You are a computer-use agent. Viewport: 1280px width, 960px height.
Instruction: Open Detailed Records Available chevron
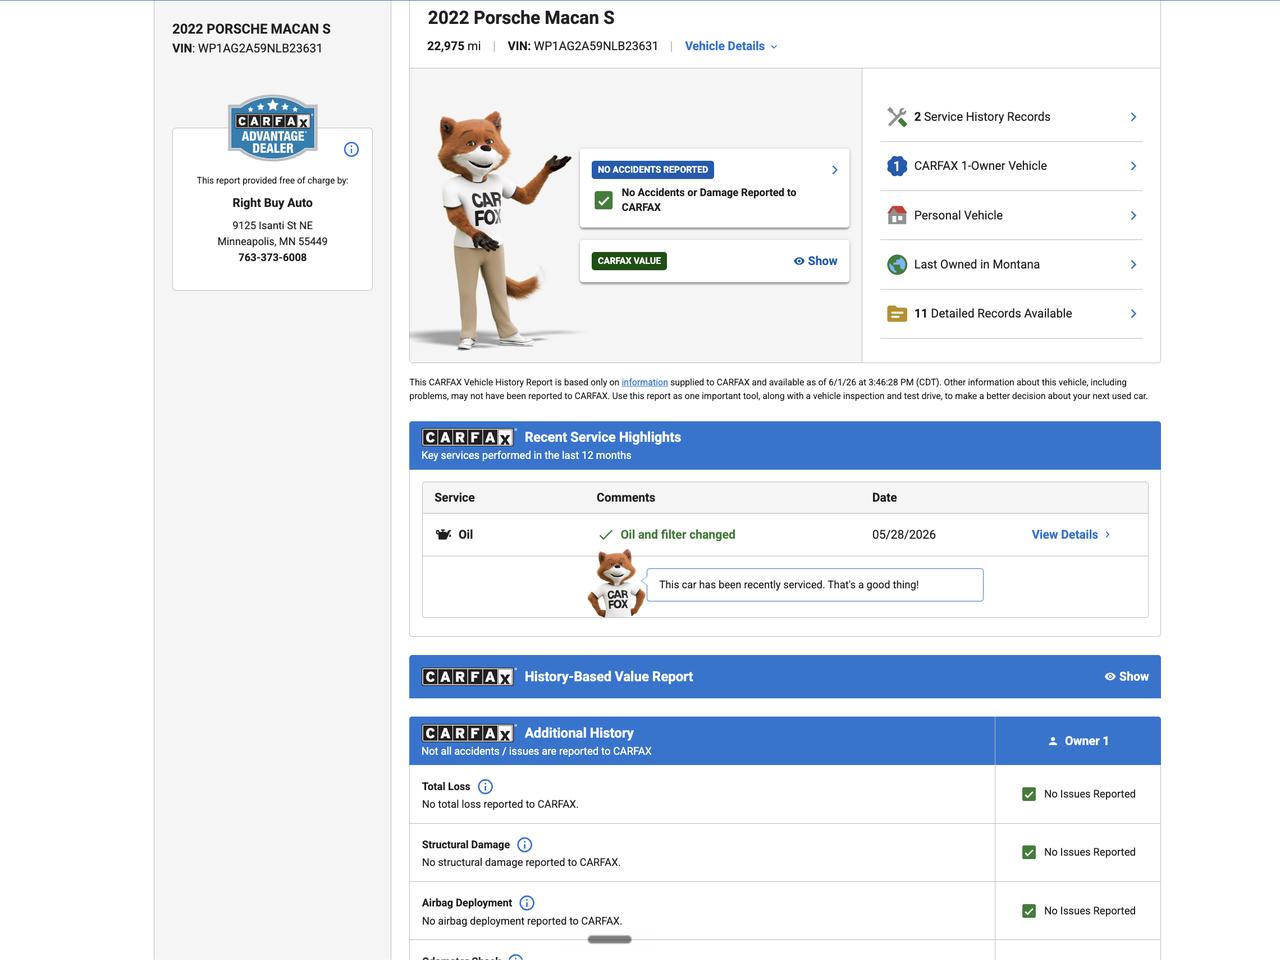click(x=1133, y=313)
